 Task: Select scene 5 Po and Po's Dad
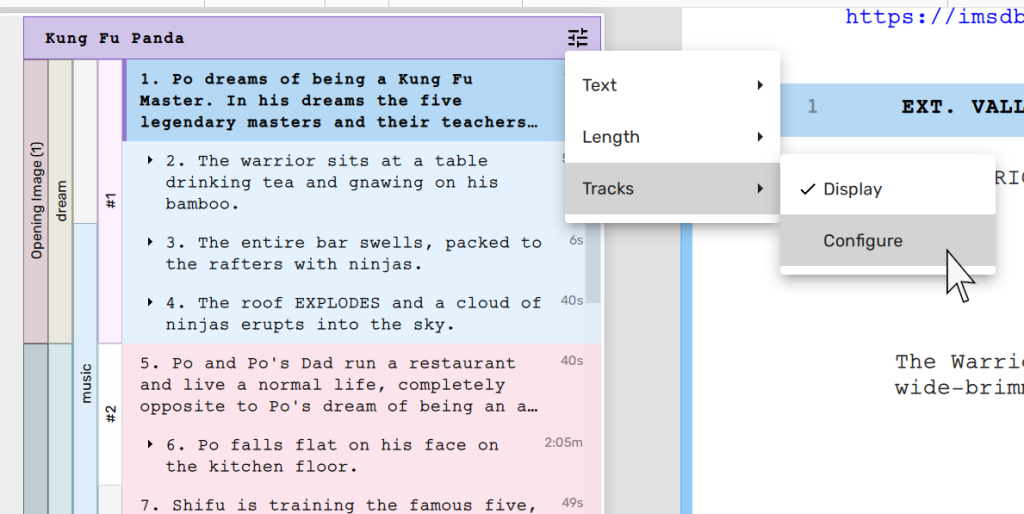coord(340,385)
